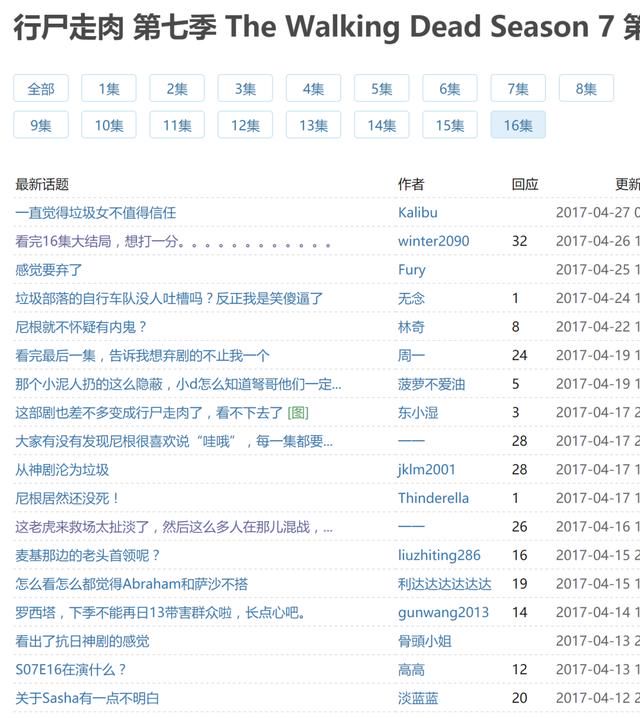Open the 12集 episode filter
640x718 pixels.
(x=245, y=125)
